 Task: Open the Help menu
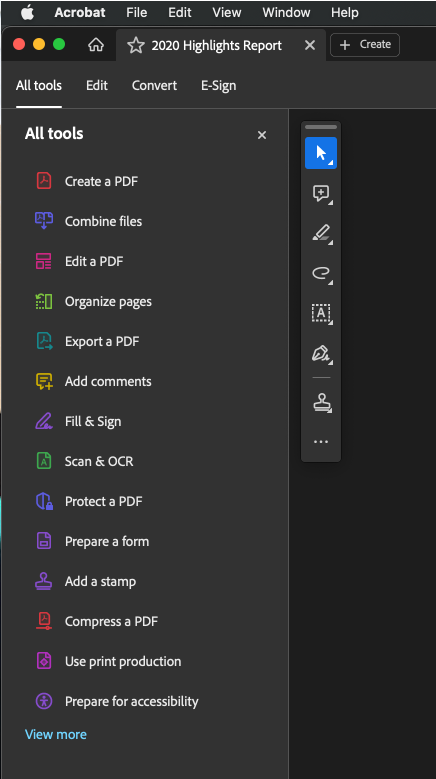[345, 12]
